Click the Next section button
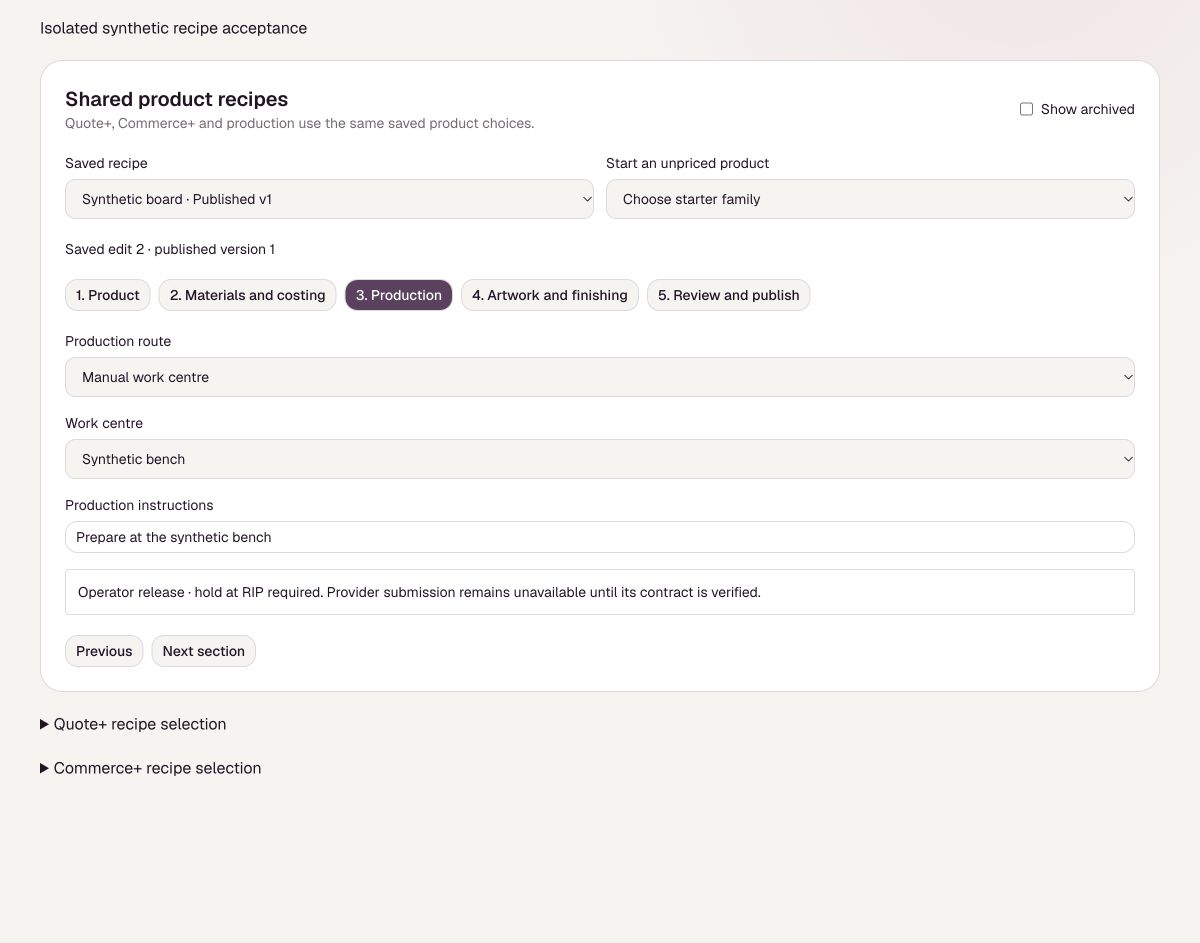The width and height of the screenshot is (1200, 943). (204, 651)
